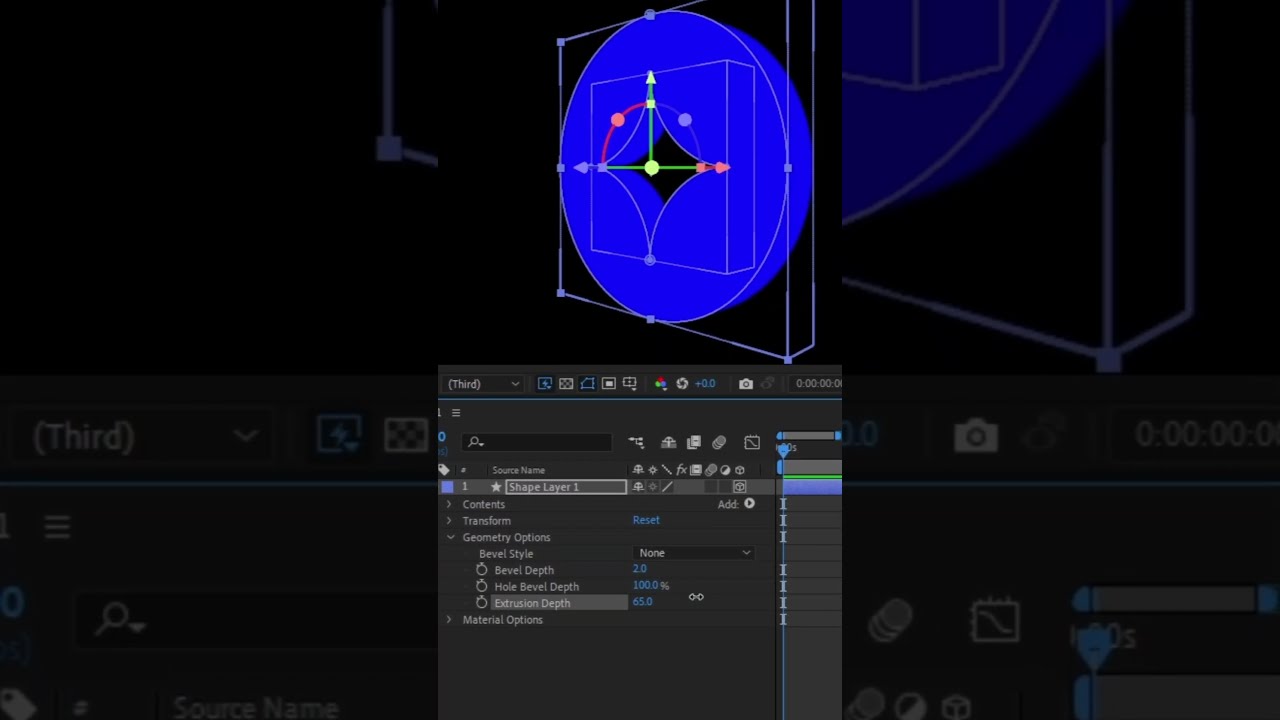Enable Frame Blending timeline button
Image resolution: width=1280 pixels, height=720 pixels.
coord(693,442)
